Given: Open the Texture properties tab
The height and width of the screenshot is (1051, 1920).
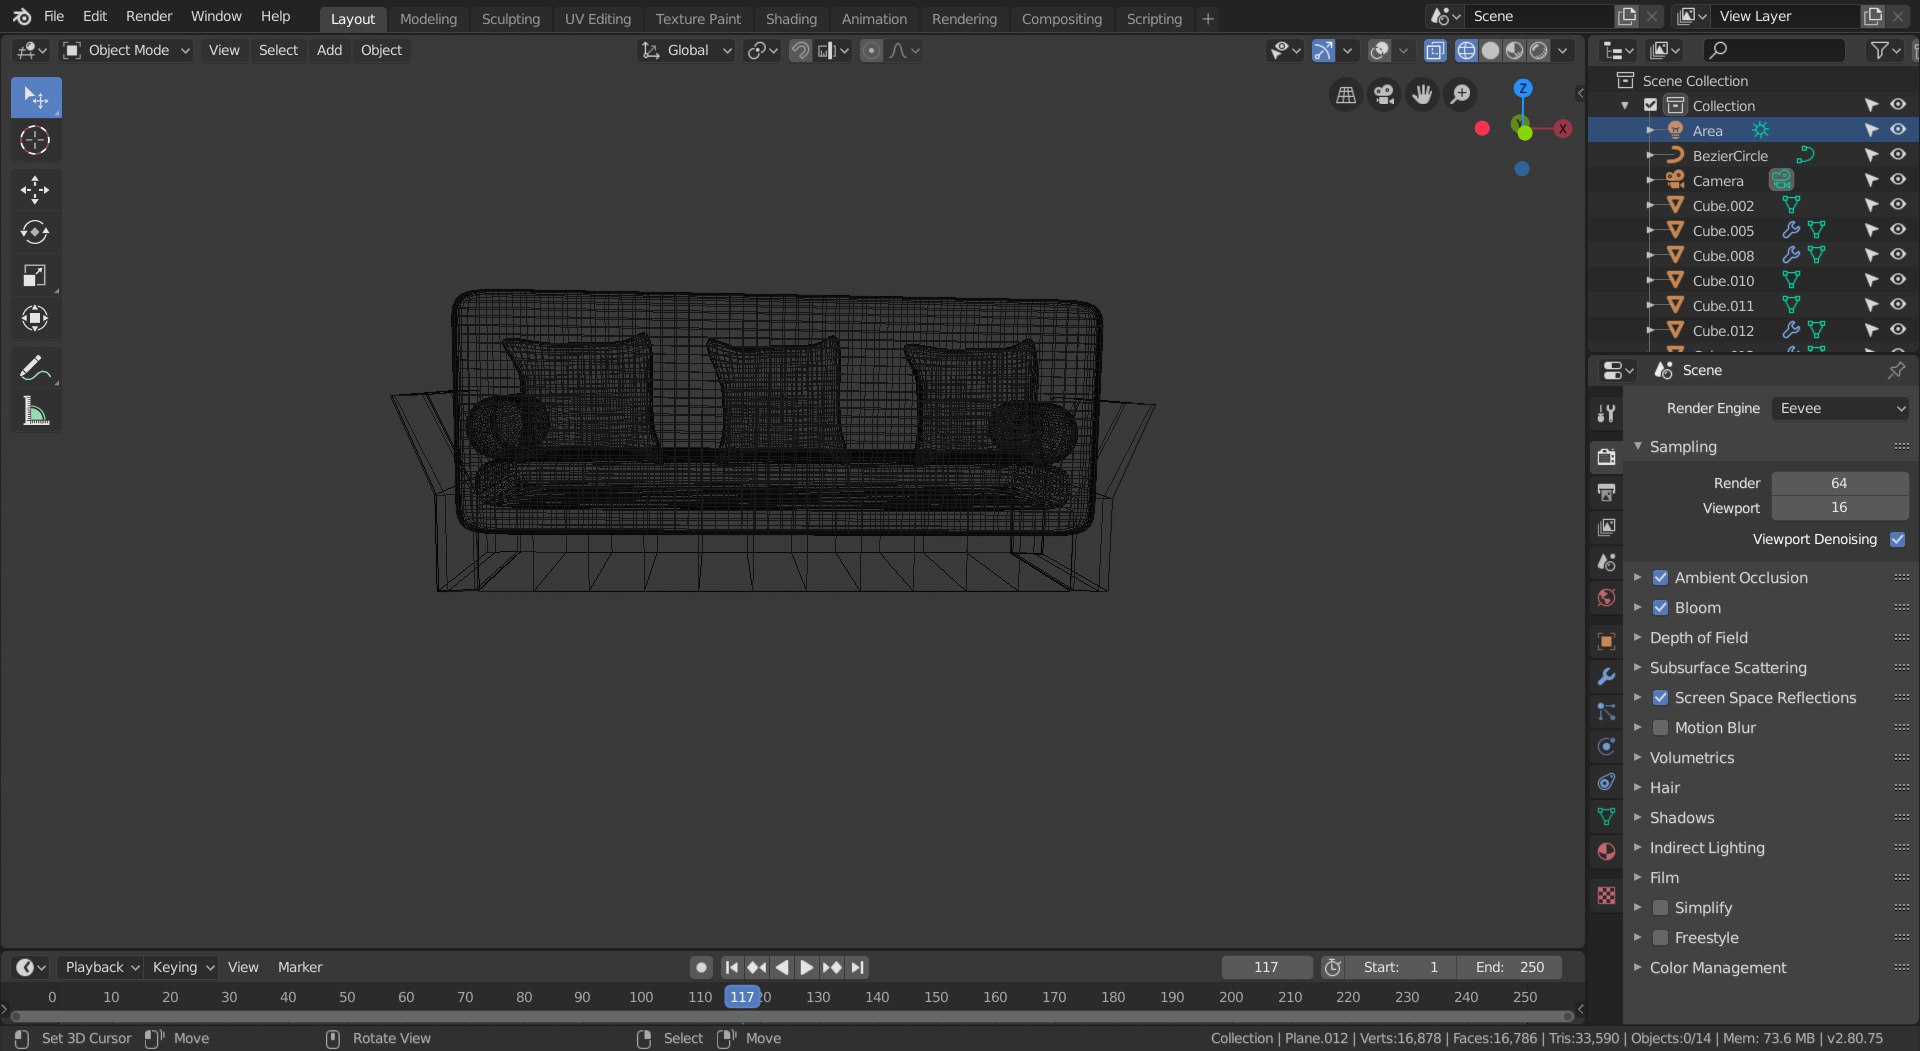Looking at the screenshot, I should pyautogui.click(x=1607, y=895).
